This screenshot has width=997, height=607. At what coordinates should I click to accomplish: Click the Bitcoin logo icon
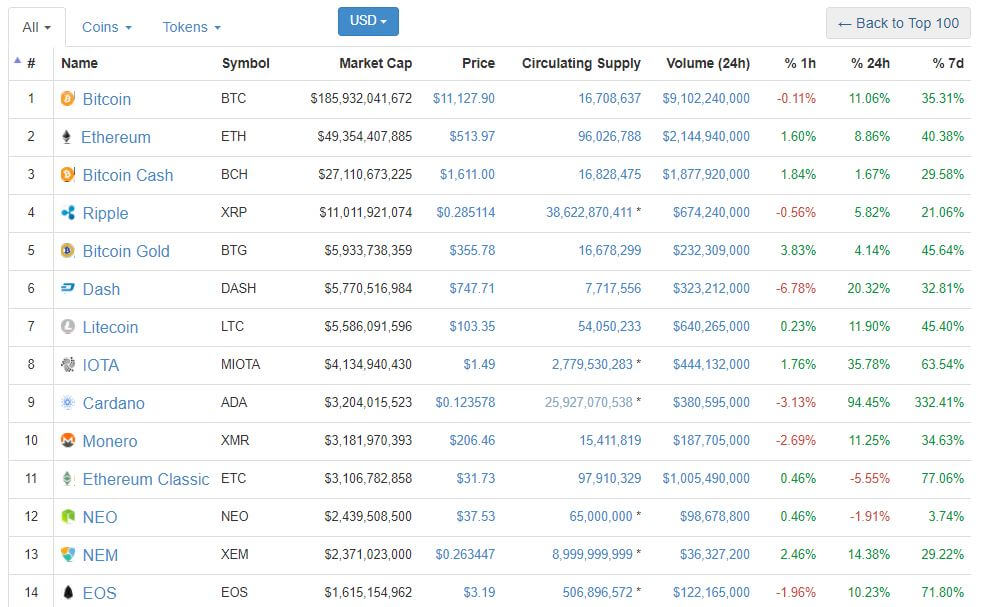67,99
